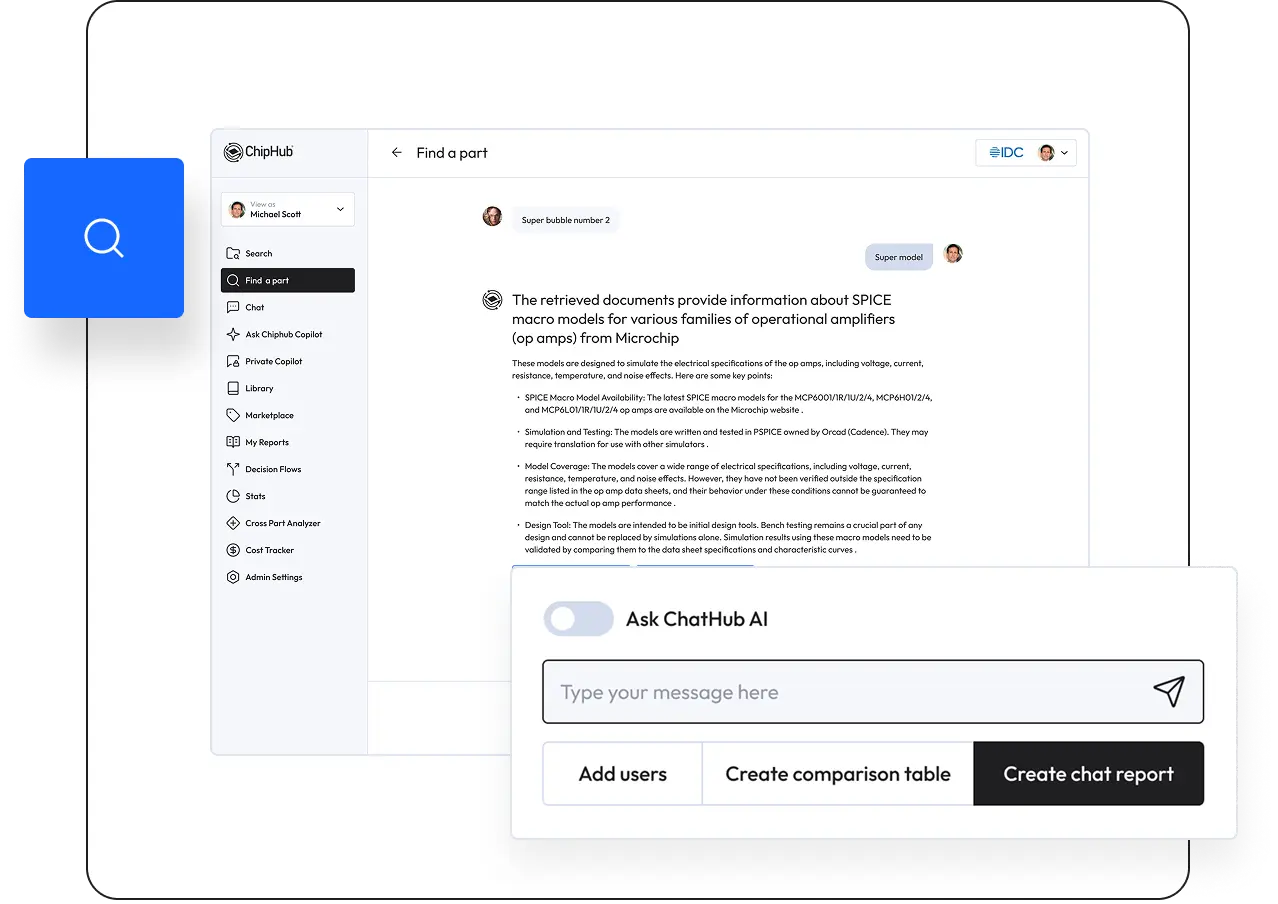This screenshot has height=904, width=1278.
Task: Open Admin Settings from the sidebar
Action: click(273, 577)
